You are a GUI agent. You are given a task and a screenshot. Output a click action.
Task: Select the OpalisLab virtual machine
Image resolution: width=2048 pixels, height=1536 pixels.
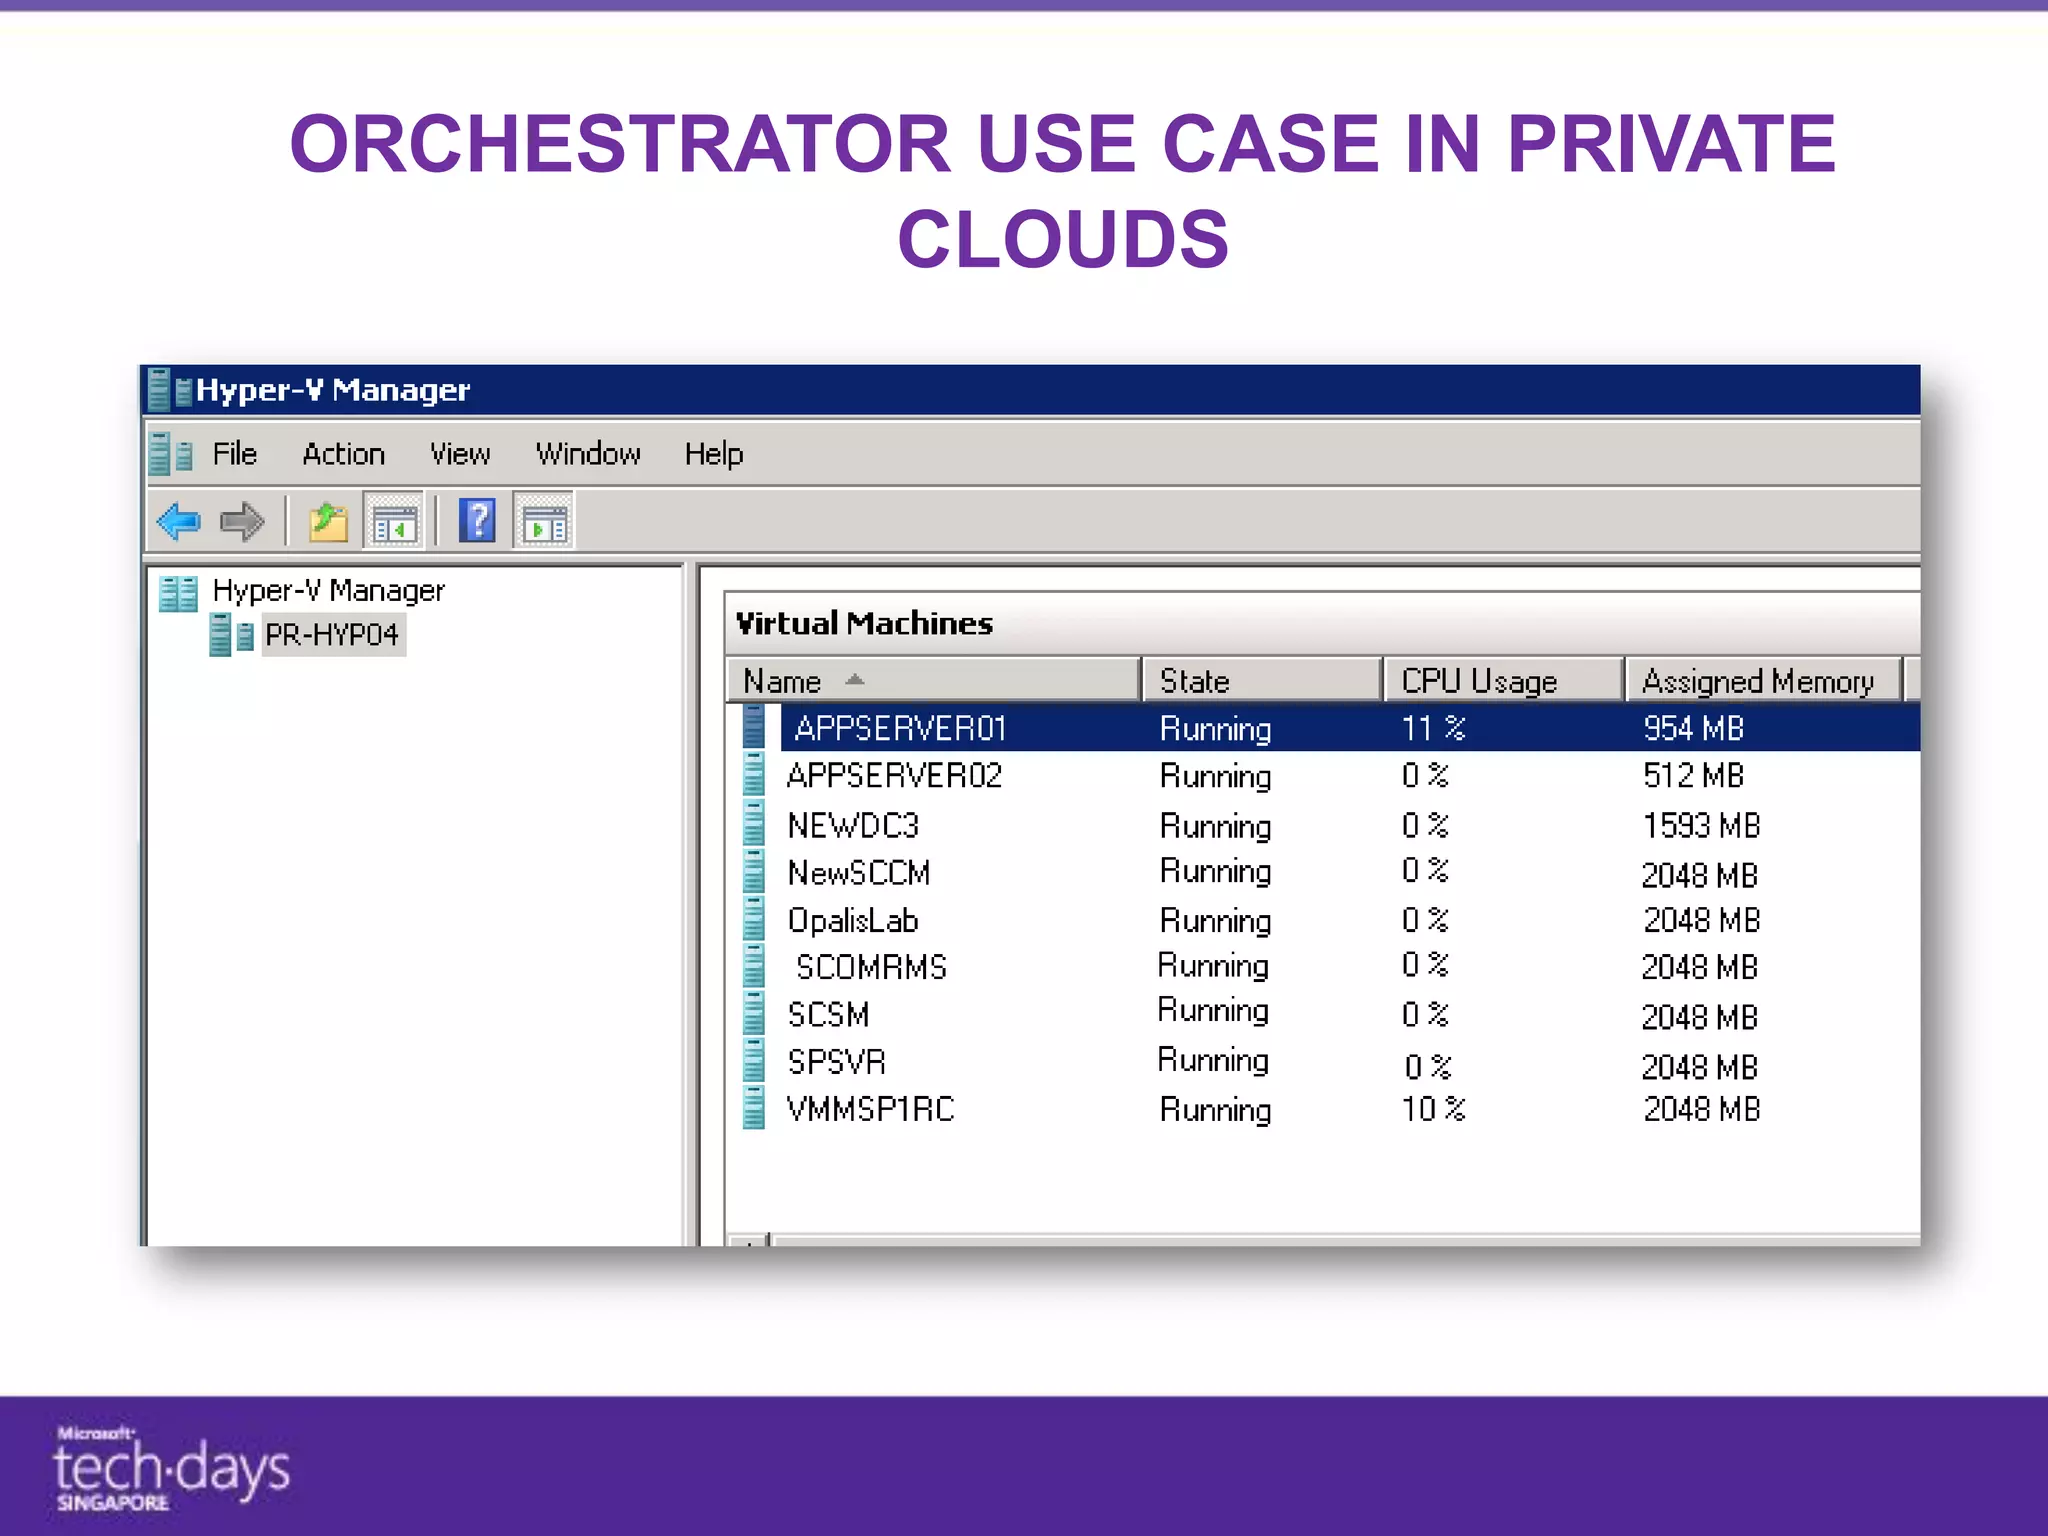pyautogui.click(x=852, y=921)
